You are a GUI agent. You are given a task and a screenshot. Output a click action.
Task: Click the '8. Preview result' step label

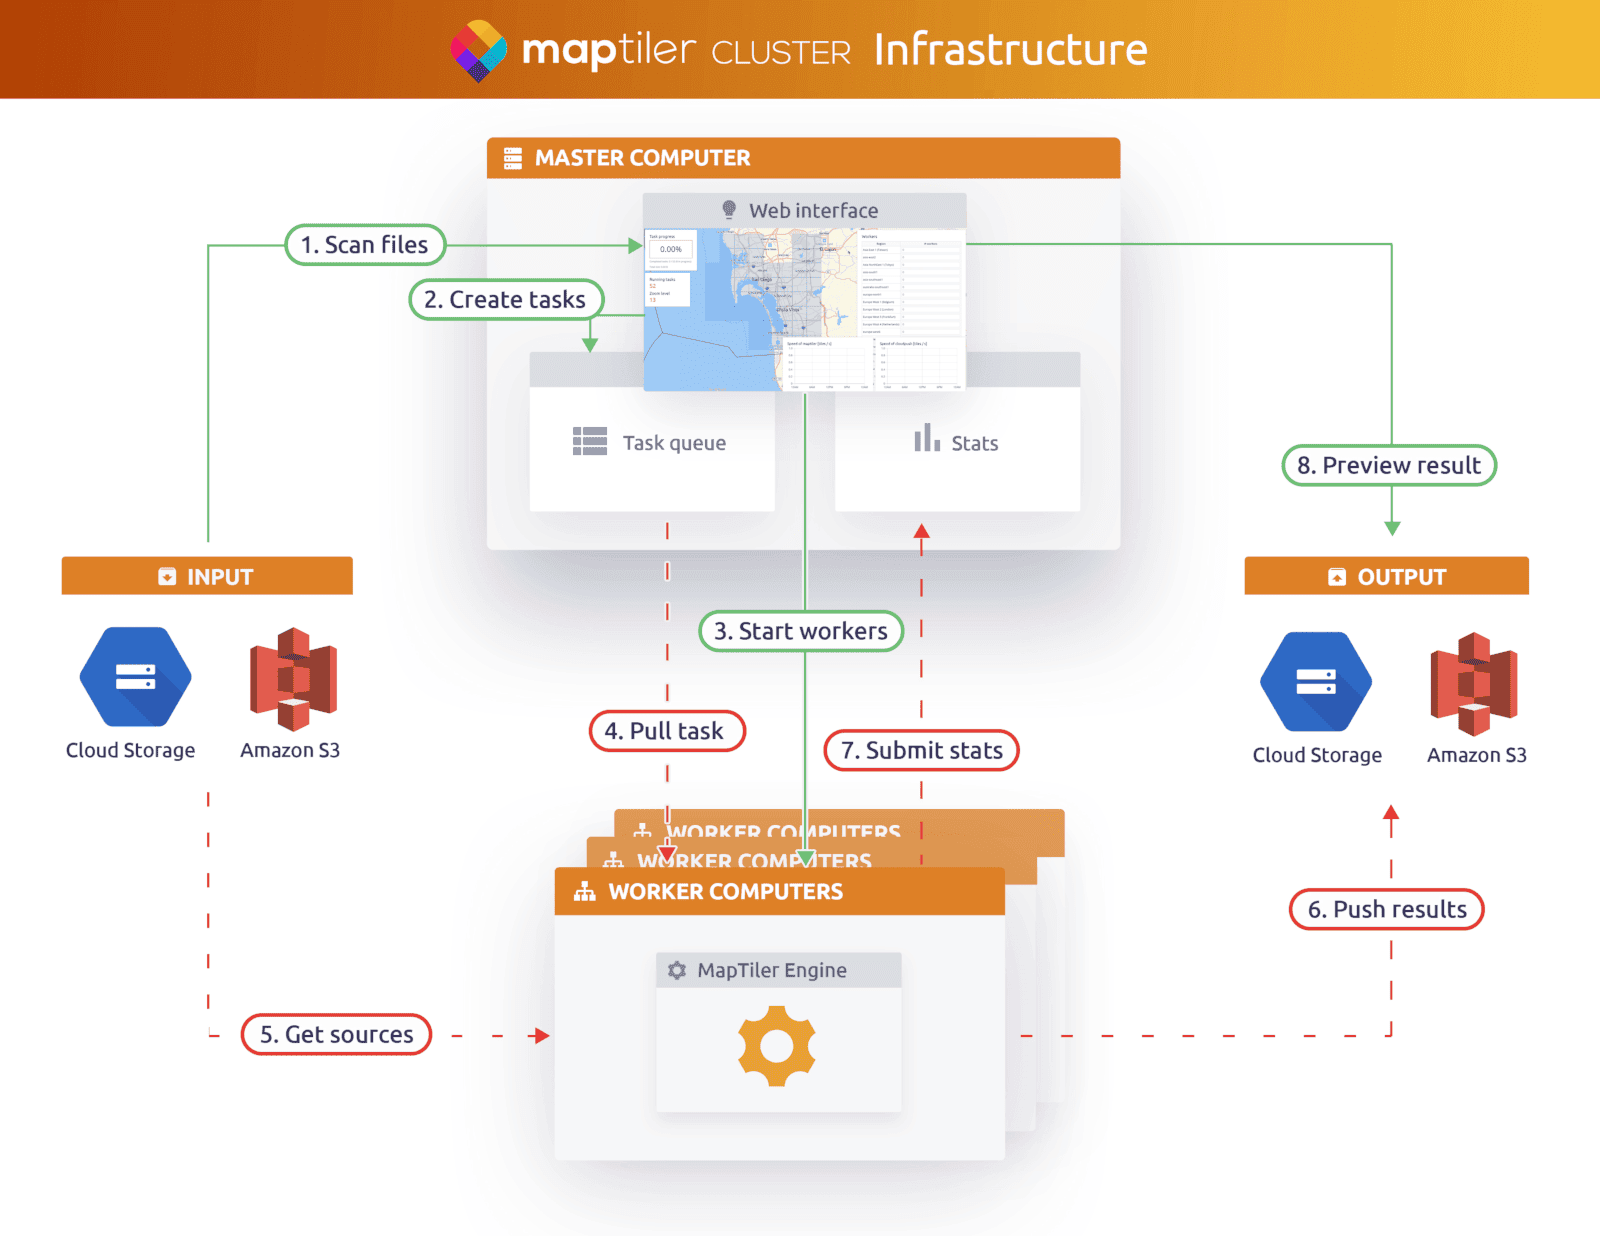coord(1389,465)
